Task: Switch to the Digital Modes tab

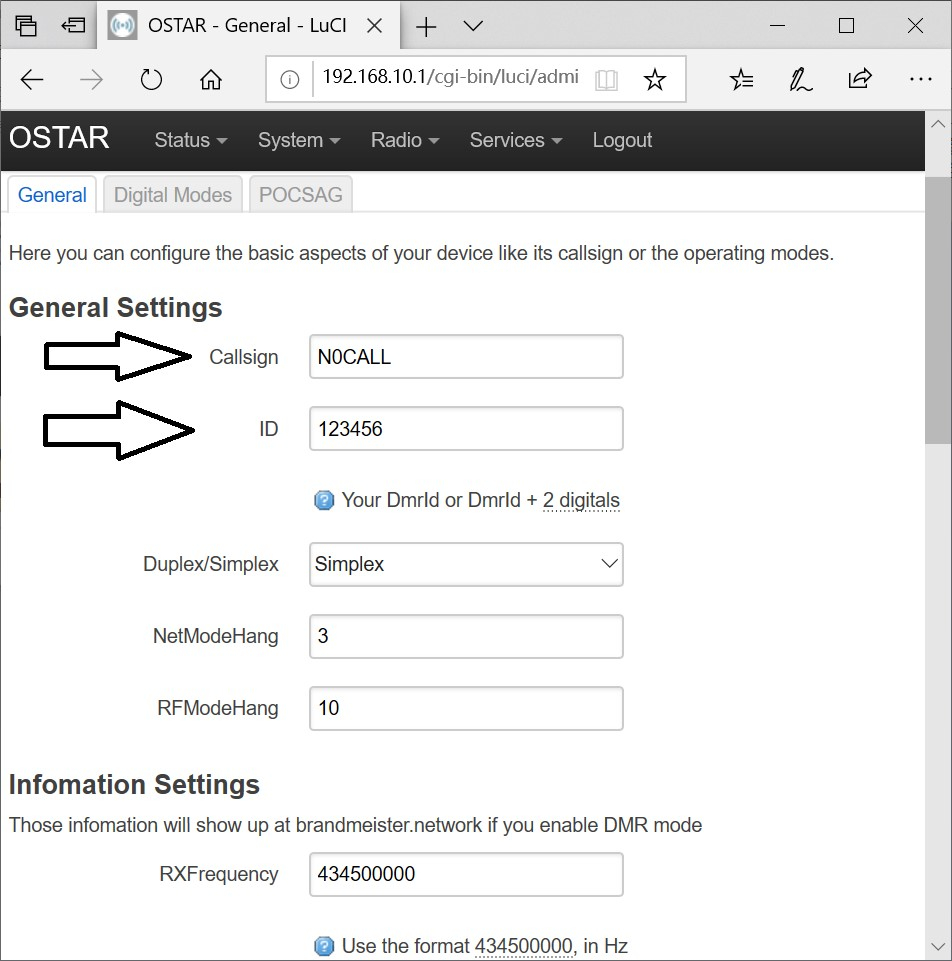Action: pyautogui.click(x=173, y=195)
